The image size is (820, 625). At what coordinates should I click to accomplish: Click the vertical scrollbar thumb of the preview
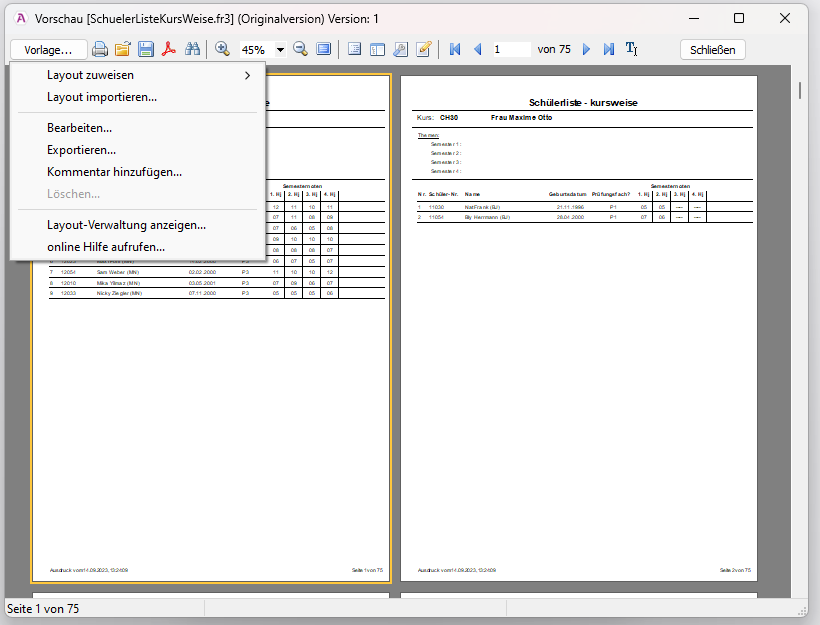(x=800, y=90)
